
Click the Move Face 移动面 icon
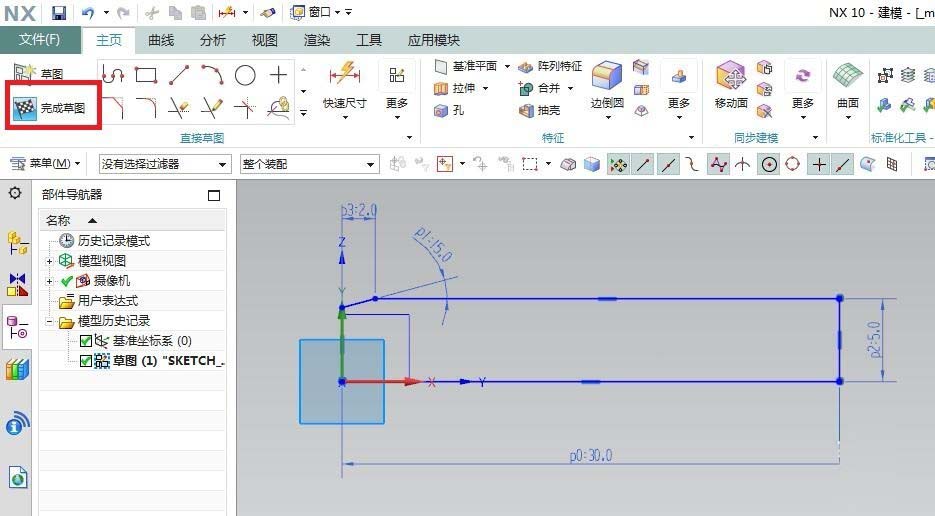tap(731, 76)
